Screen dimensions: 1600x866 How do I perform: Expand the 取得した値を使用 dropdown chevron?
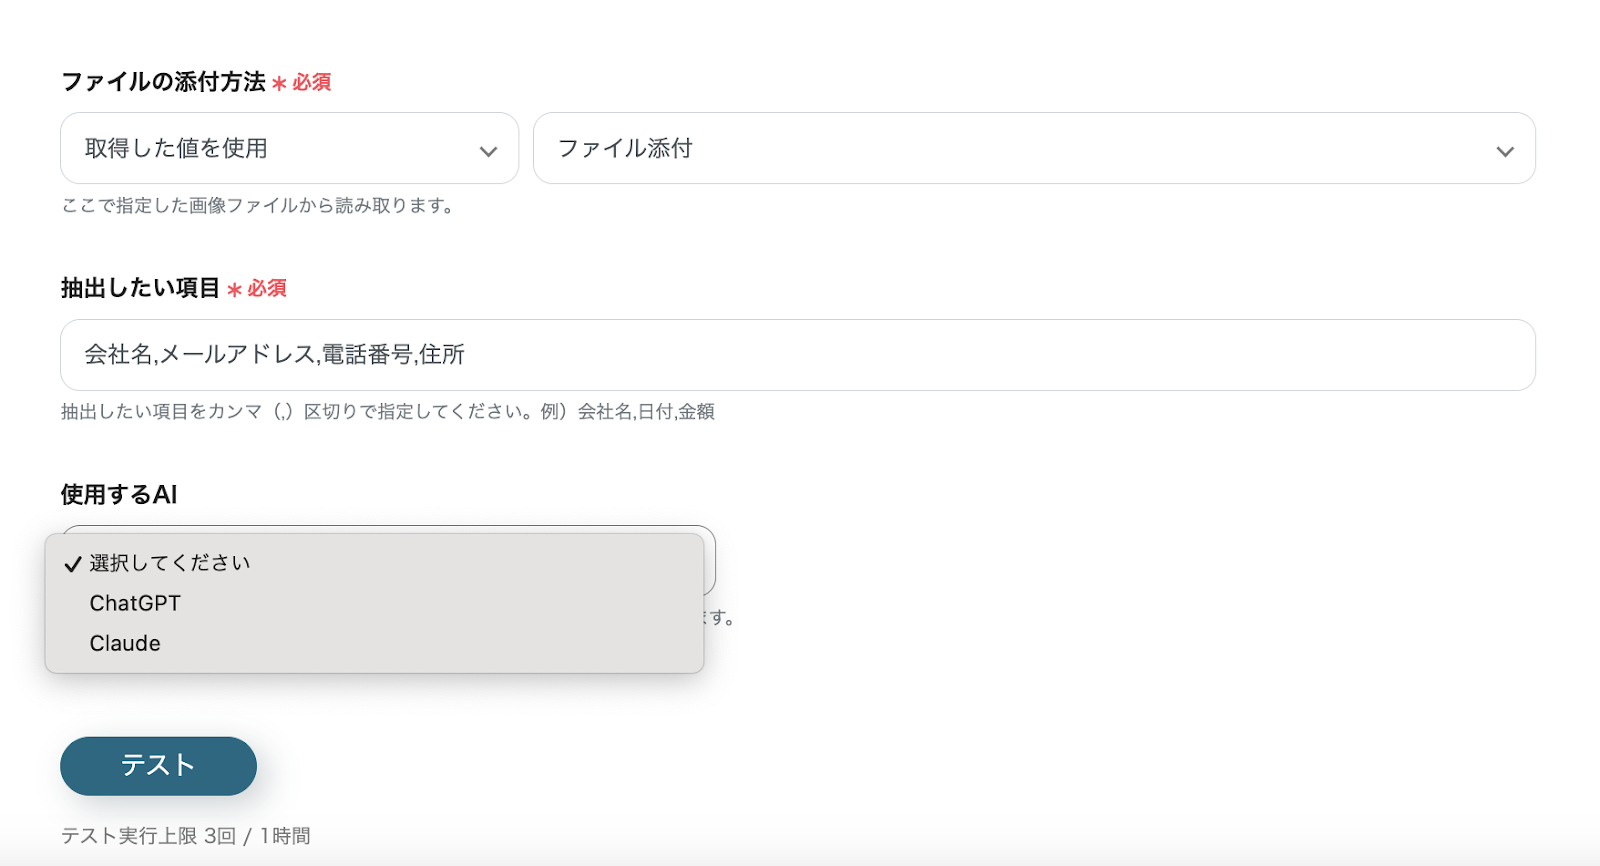click(488, 151)
